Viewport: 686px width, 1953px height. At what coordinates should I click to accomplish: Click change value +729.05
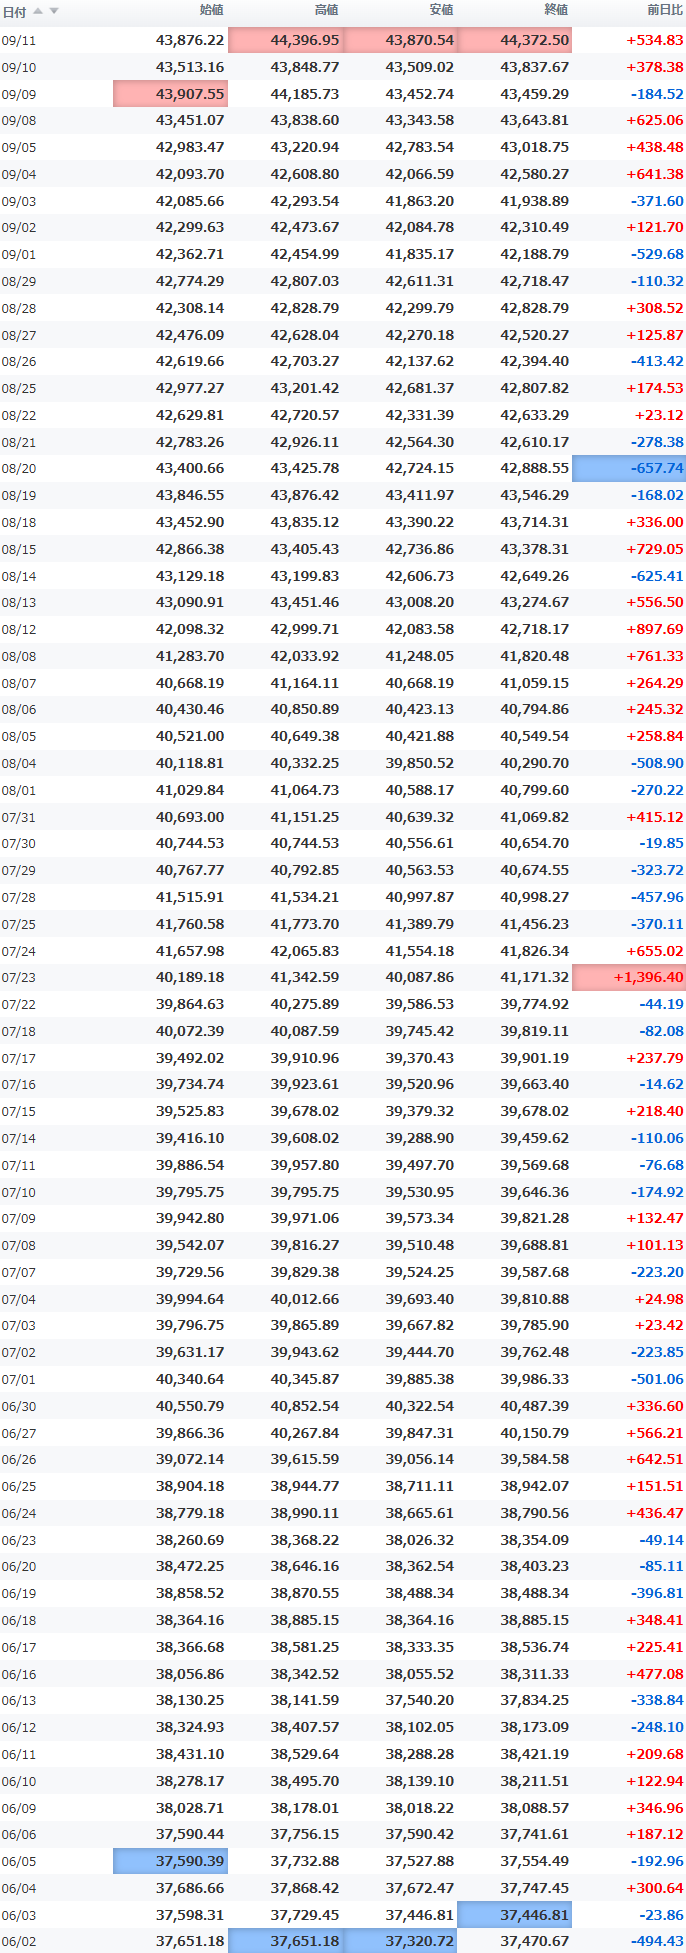click(655, 549)
